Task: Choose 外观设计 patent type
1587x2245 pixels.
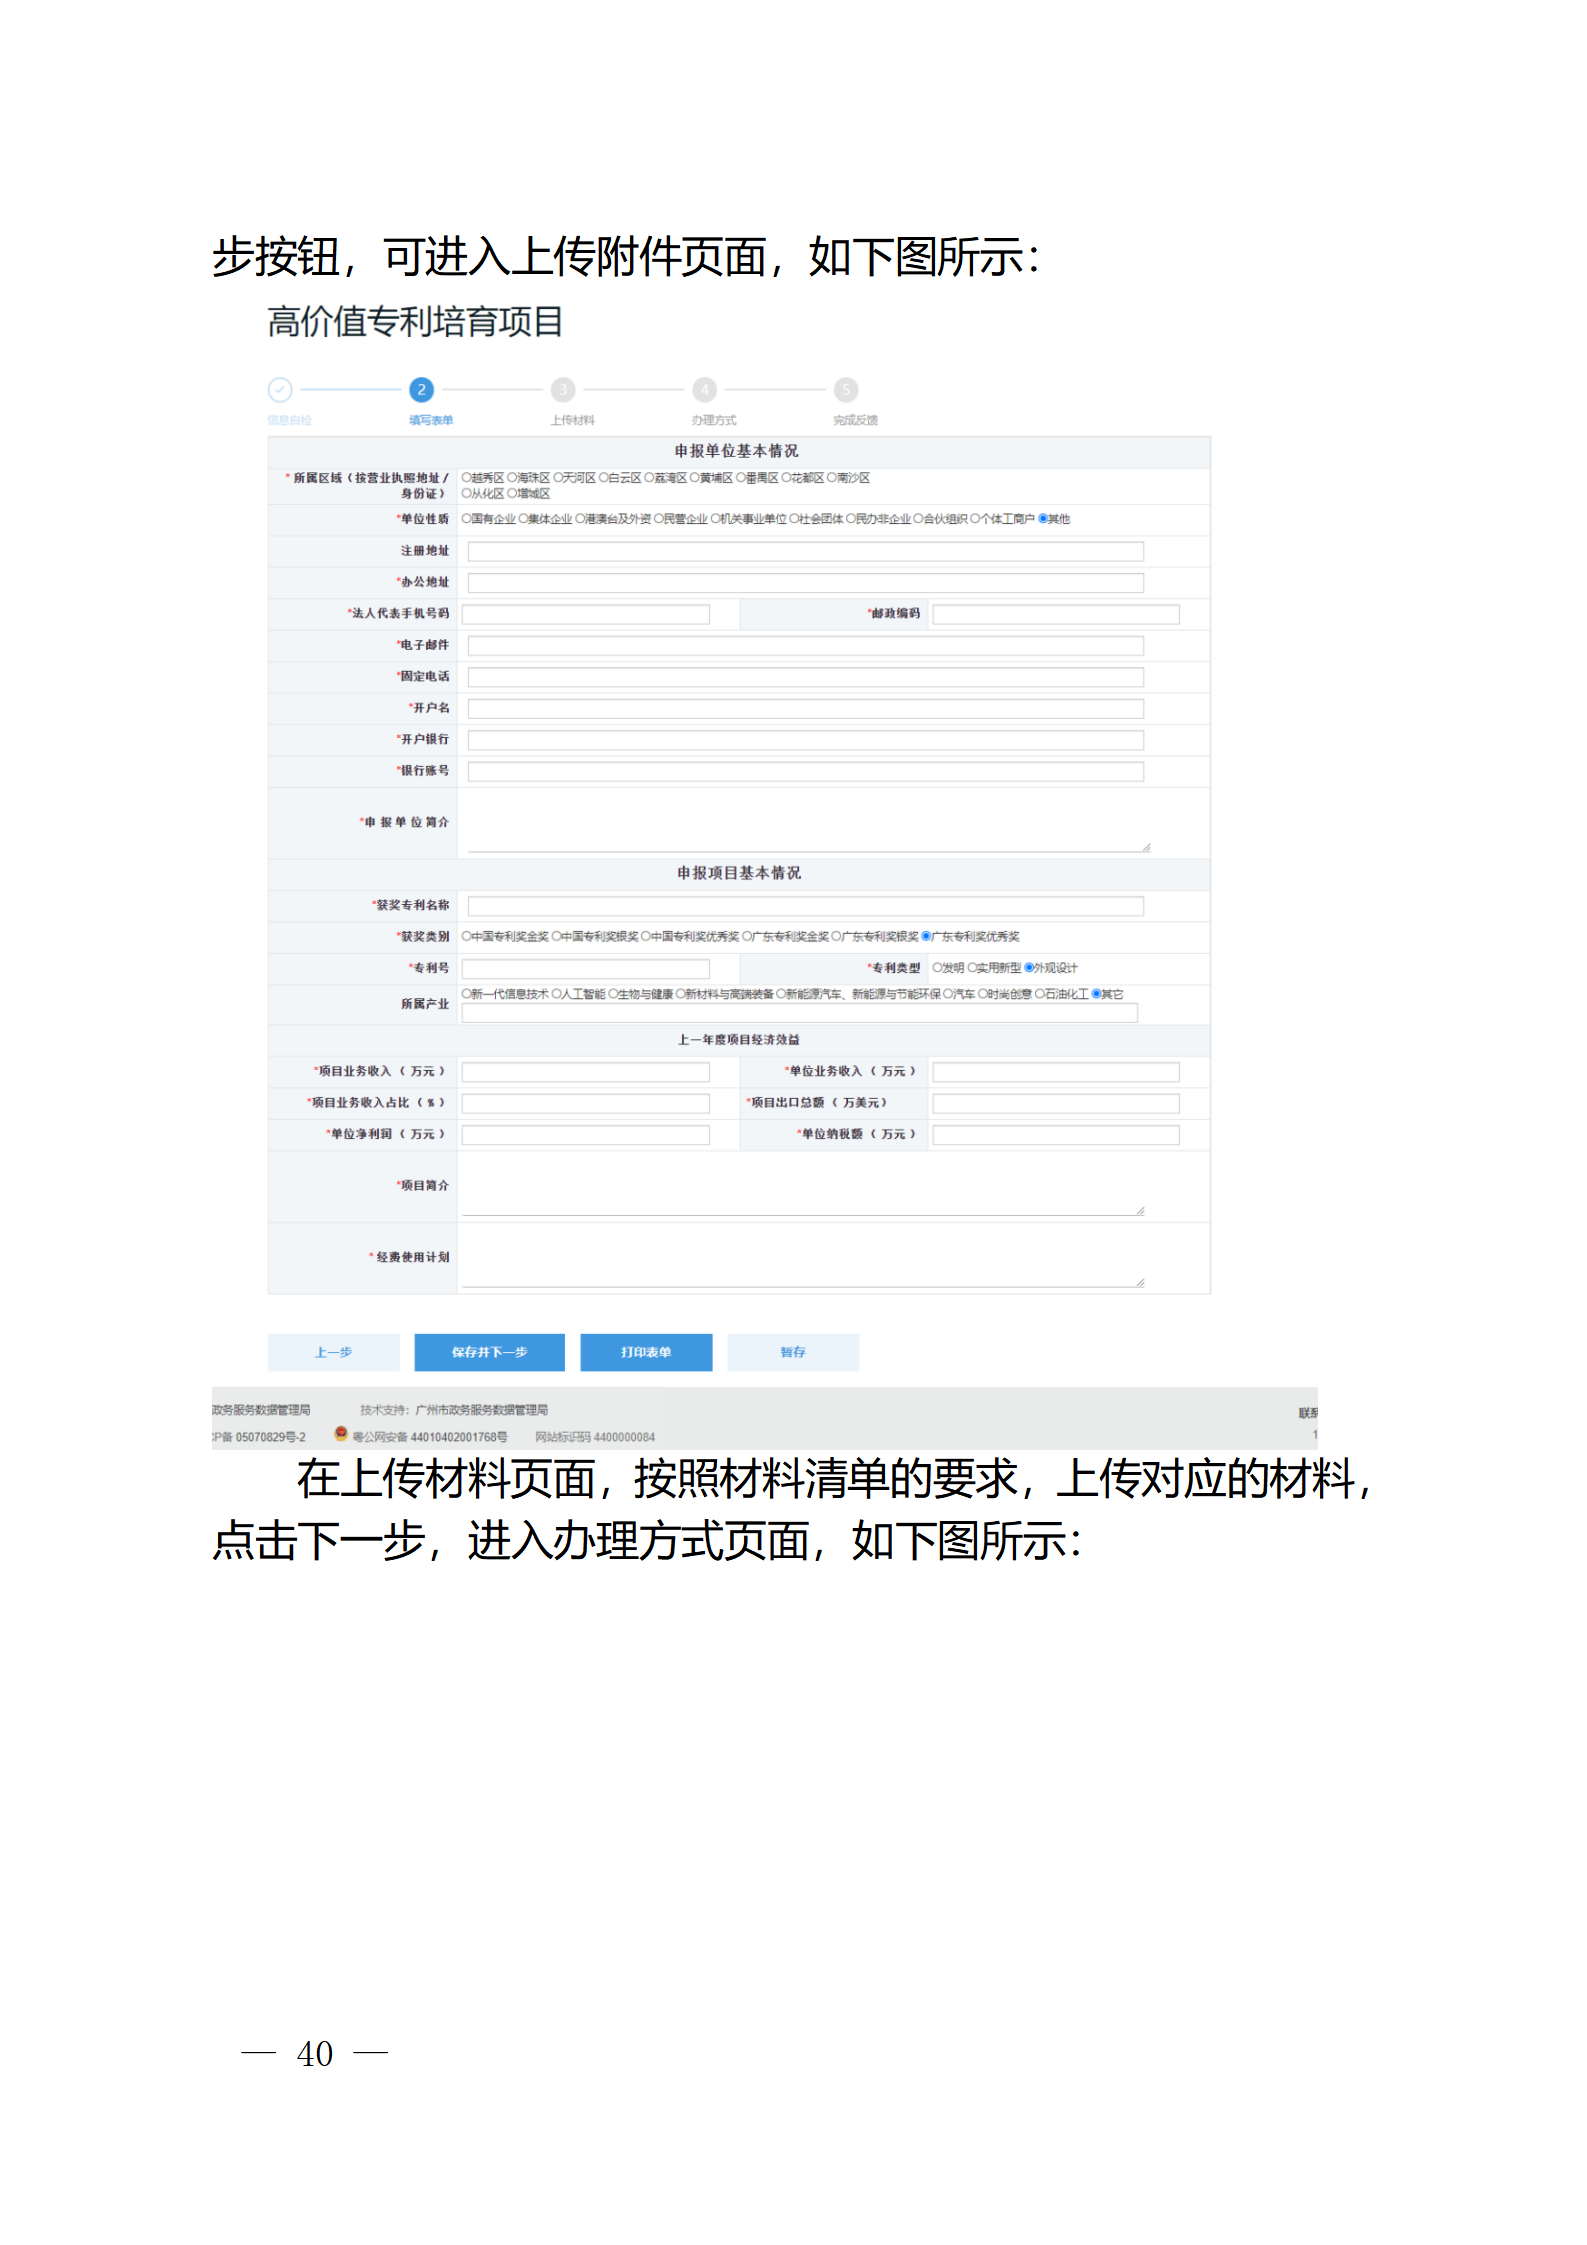Action: coord(1029,967)
